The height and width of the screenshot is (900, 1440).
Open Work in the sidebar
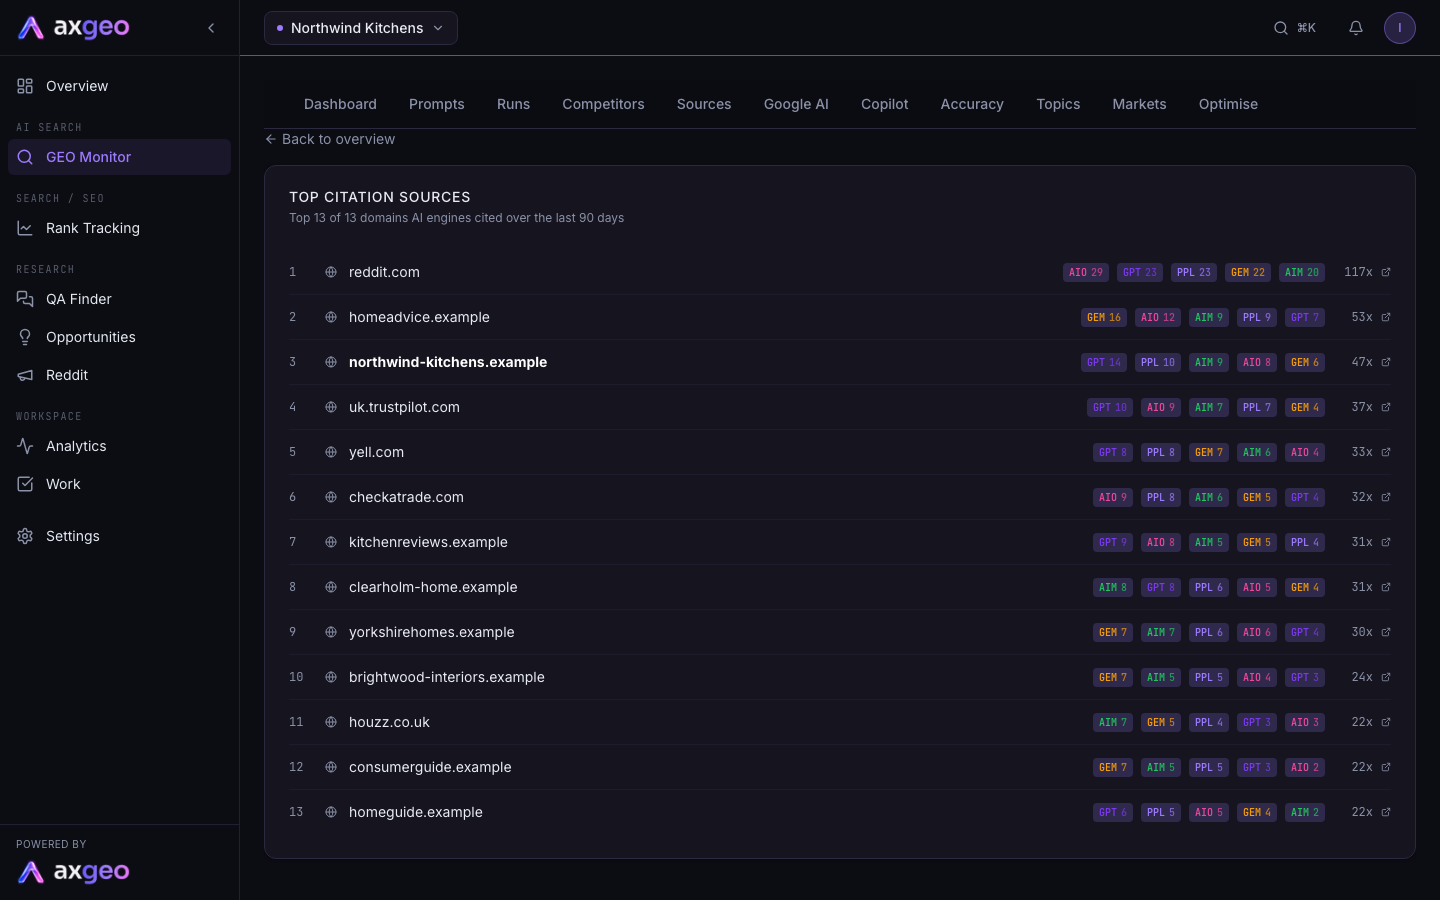coord(119,484)
